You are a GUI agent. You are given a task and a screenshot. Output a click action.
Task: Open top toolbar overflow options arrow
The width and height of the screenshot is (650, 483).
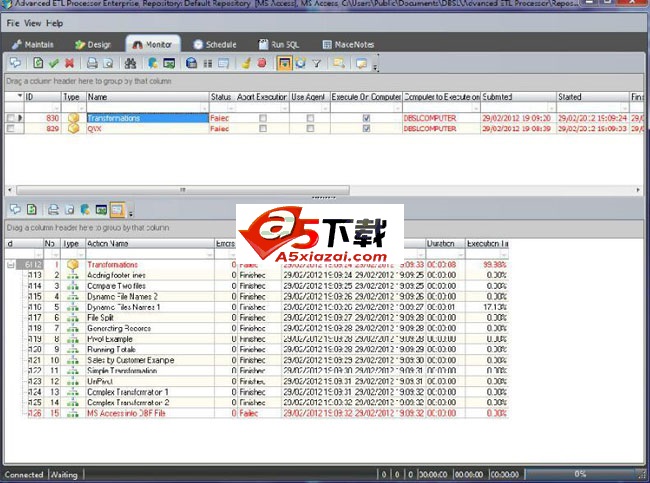[x=376, y=68]
